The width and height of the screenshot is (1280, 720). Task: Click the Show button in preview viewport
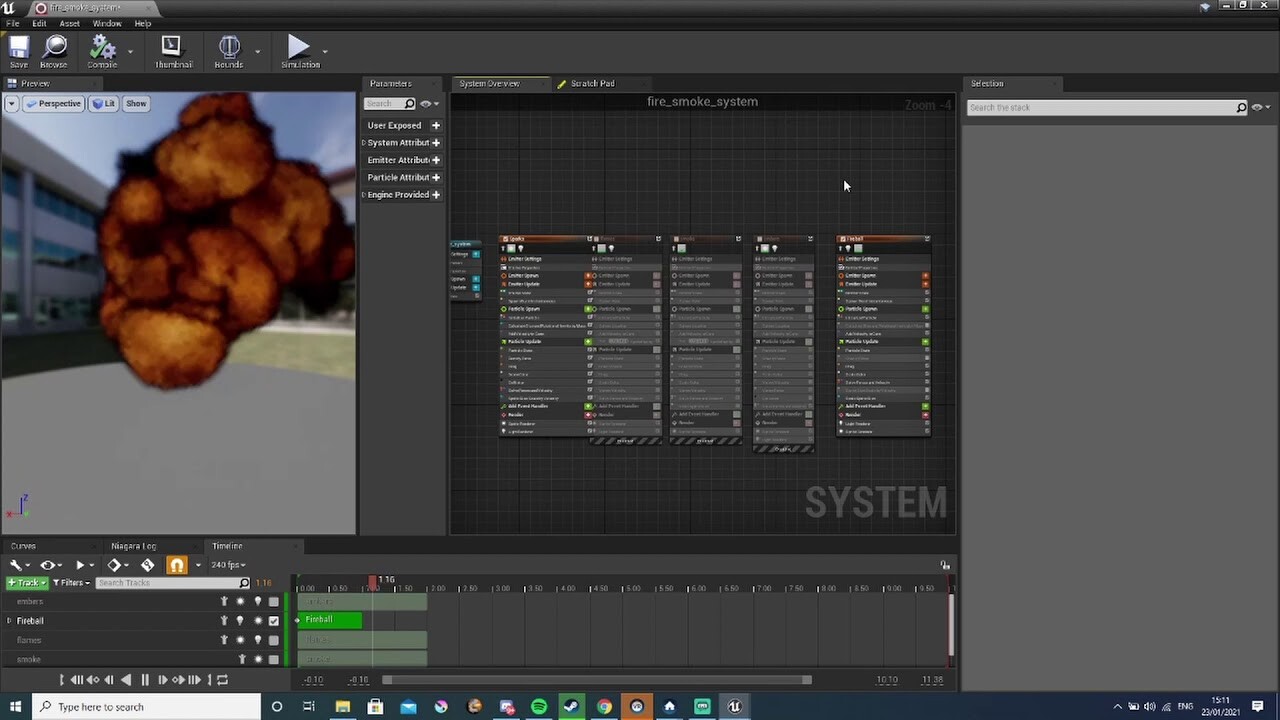pos(136,104)
